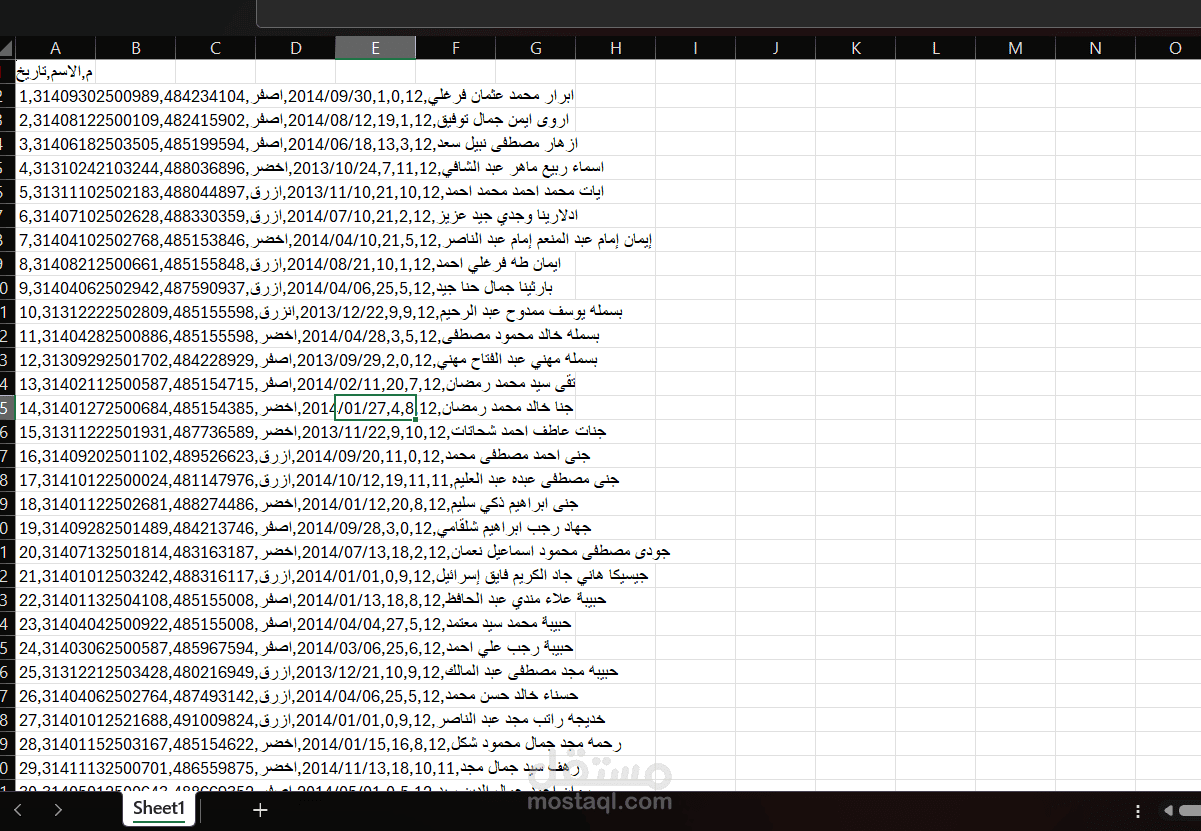Switch to the Sheet1 tab
The width and height of the screenshot is (1201, 831).
coord(159,808)
